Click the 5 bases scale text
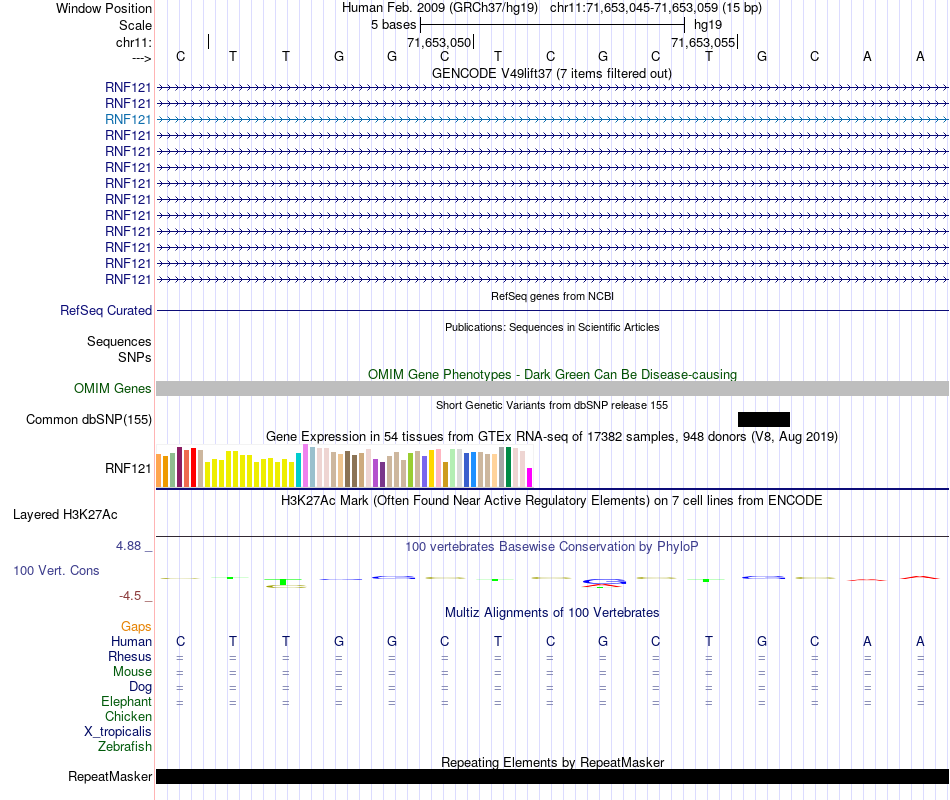The height and width of the screenshot is (800, 950). (394, 25)
